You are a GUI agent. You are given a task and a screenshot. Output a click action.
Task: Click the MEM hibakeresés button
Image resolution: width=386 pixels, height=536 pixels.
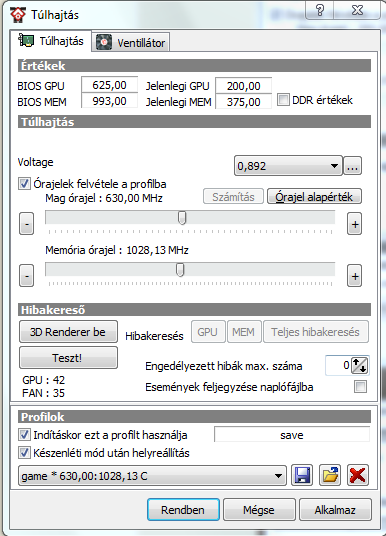point(244,332)
